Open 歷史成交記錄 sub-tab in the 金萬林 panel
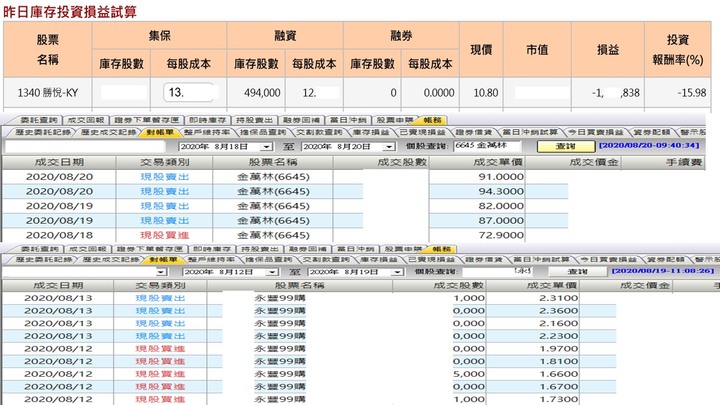720x405 pixels. coord(108,132)
